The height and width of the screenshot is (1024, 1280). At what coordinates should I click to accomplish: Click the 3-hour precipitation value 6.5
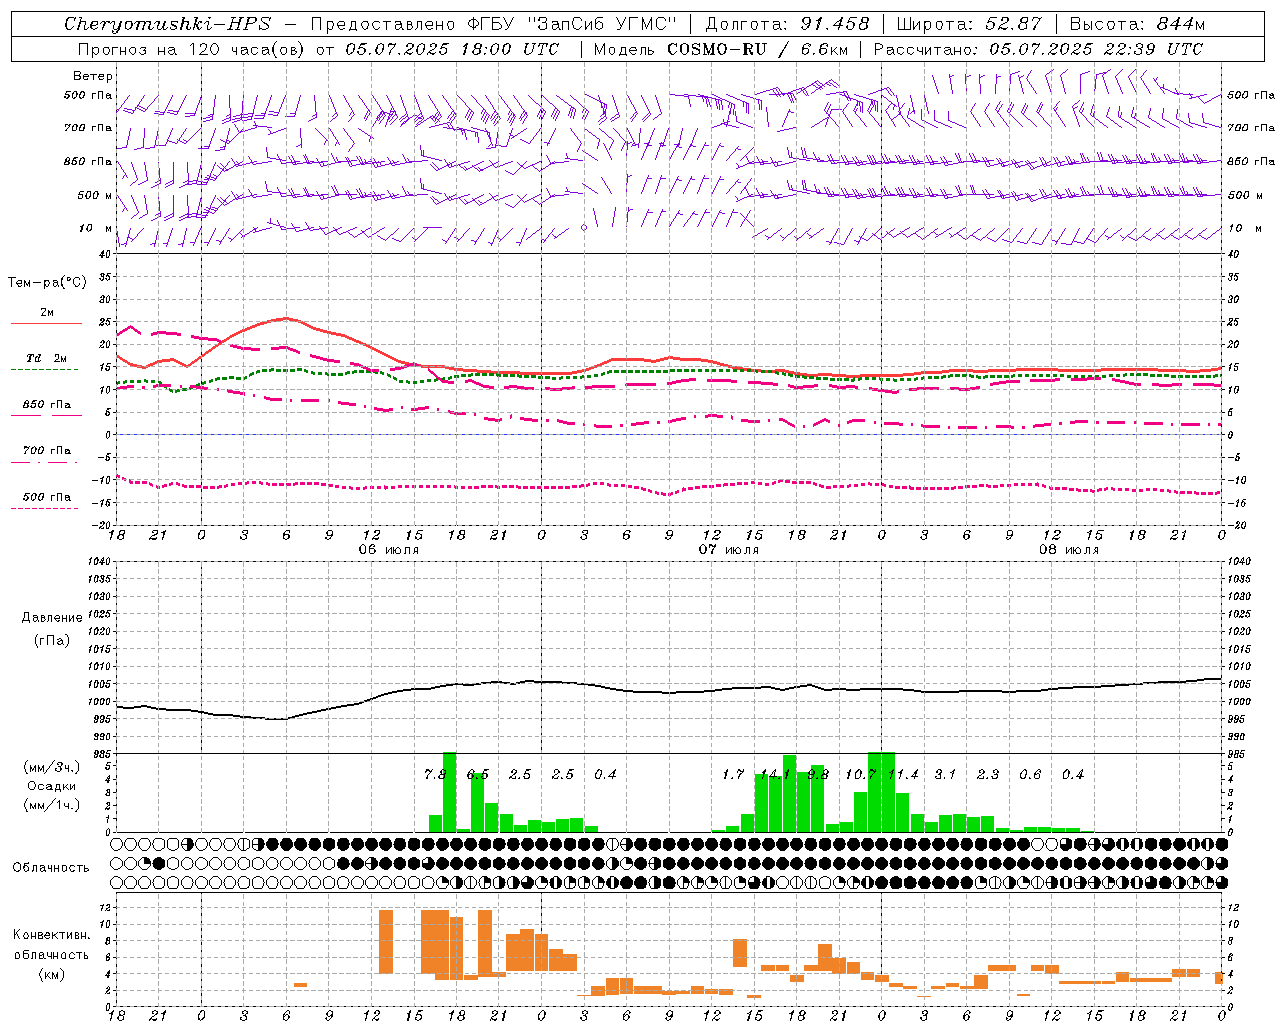pyautogui.click(x=478, y=775)
